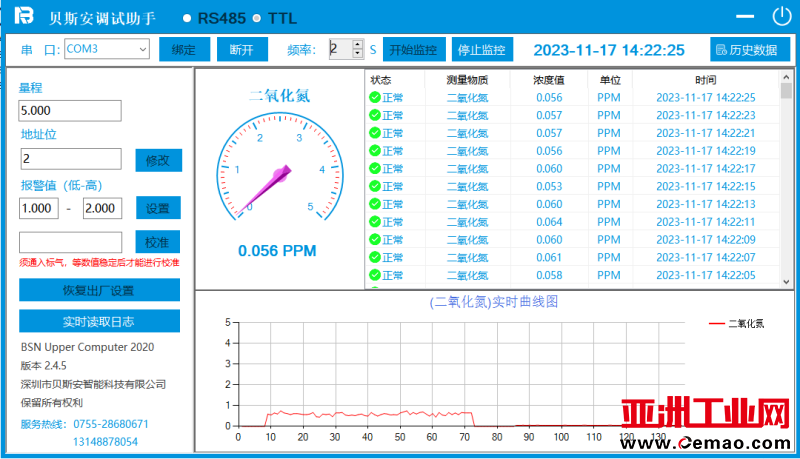Screen dimensions: 800x459
Task: Click green status icon for 14:22:05 row
Action: [x=375, y=275]
